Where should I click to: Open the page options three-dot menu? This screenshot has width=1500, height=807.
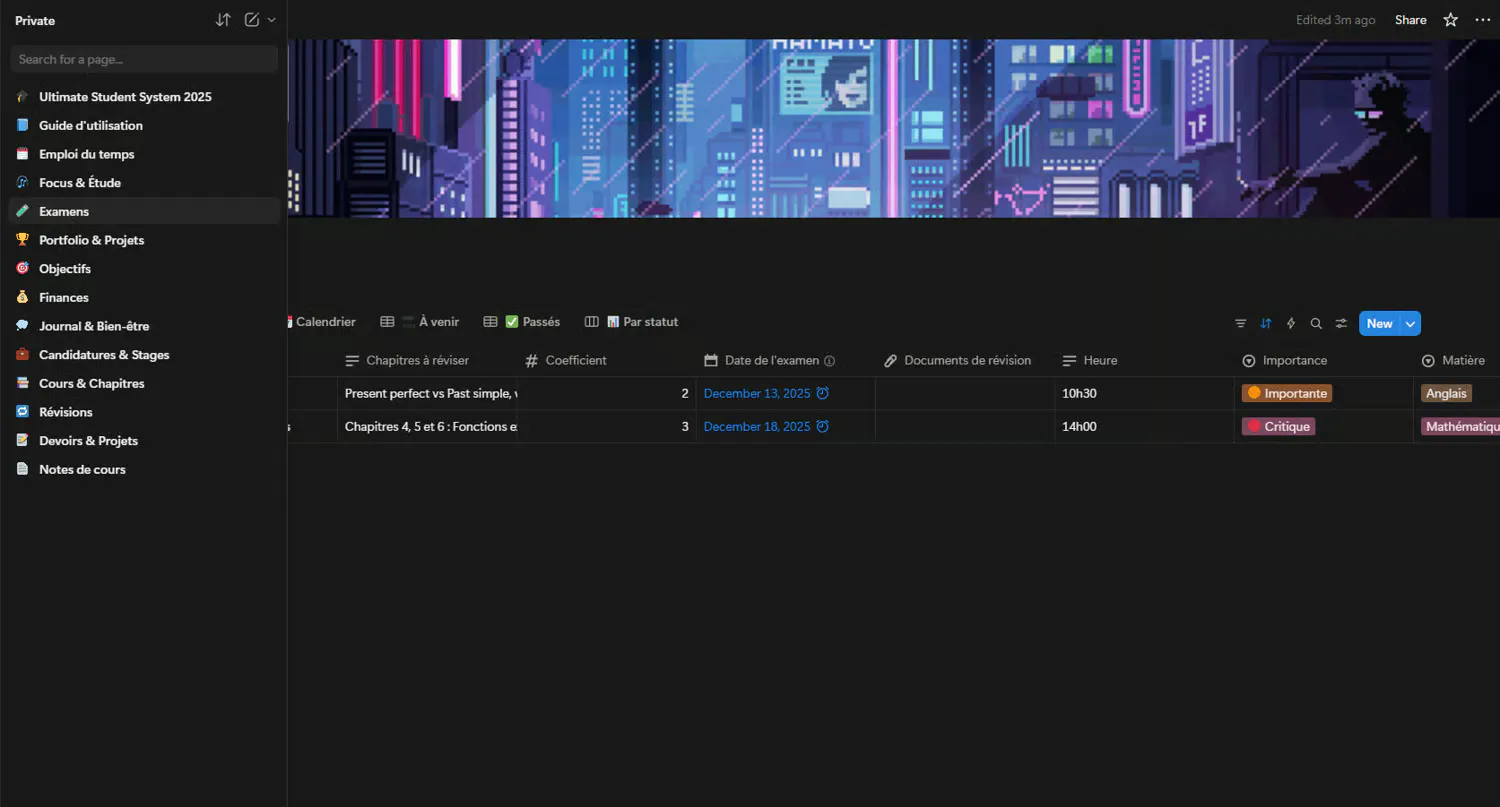point(1482,20)
